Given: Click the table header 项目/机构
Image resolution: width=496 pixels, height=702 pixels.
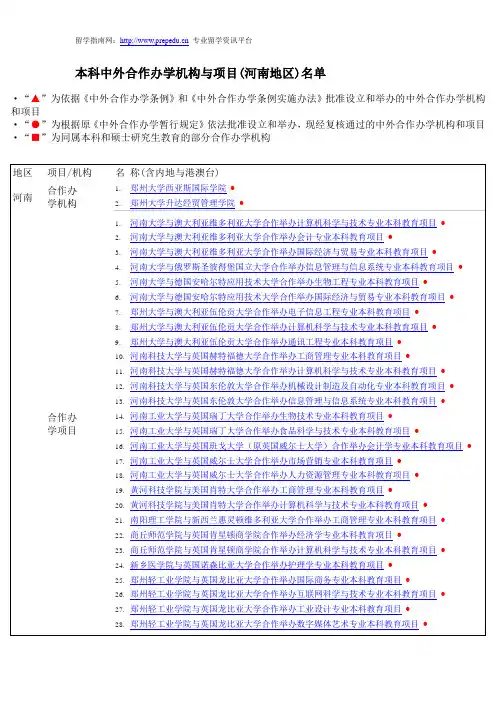Looking at the screenshot, I should click(70, 172).
